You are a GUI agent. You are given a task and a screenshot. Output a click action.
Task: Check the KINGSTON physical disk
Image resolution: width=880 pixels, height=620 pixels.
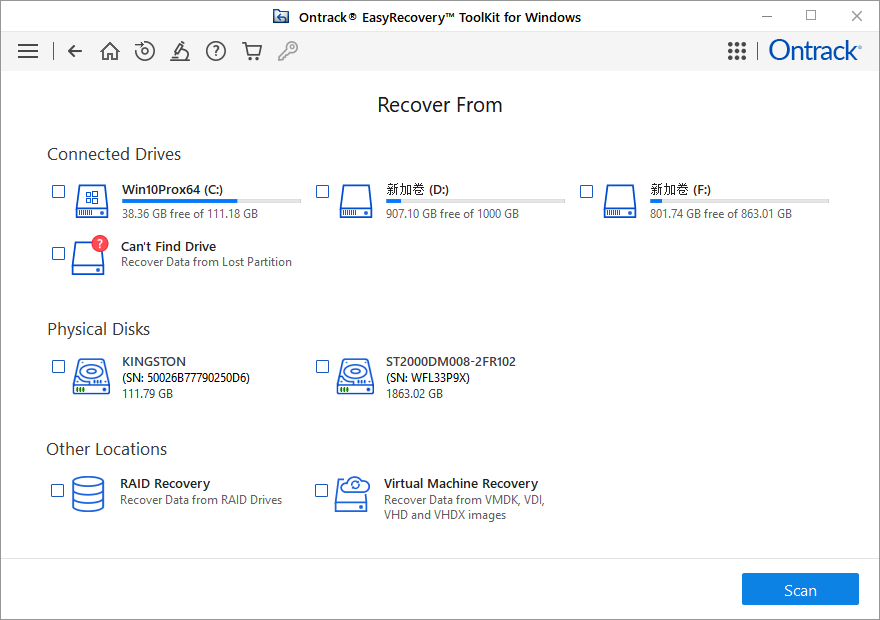click(x=58, y=366)
